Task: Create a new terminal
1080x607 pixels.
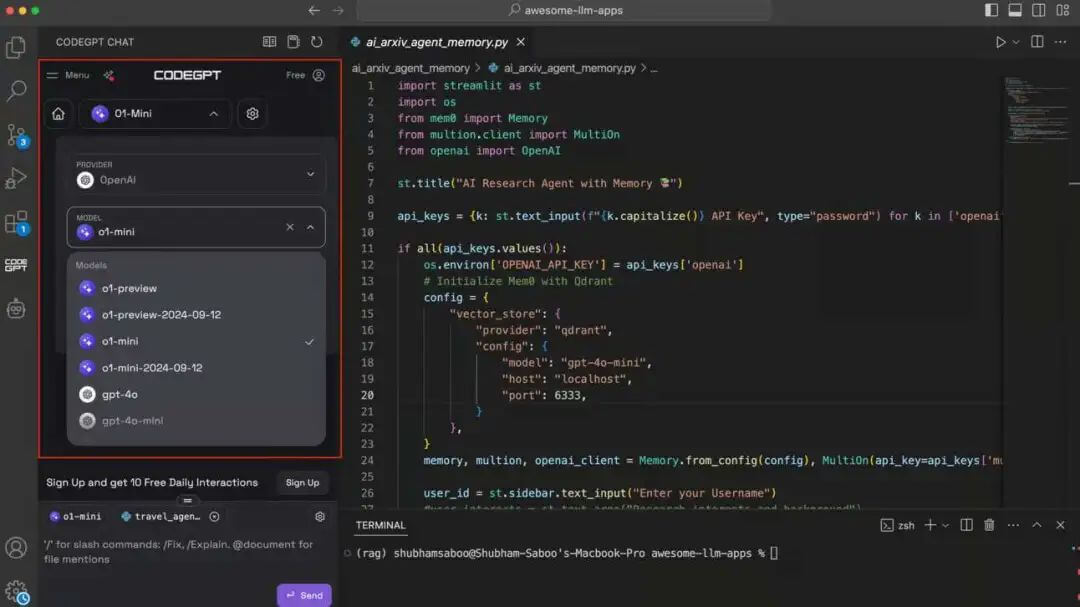Action: (930, 526)
